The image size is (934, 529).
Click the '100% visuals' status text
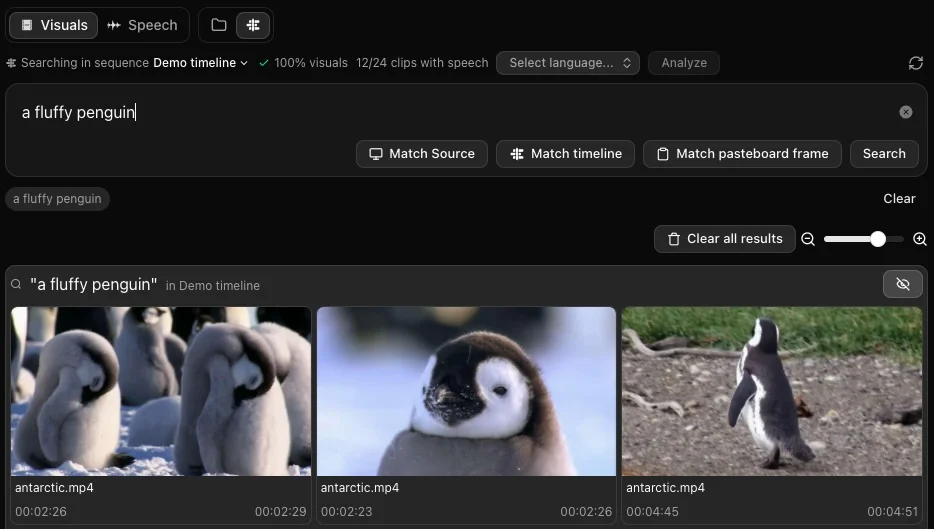coord(310,63)
